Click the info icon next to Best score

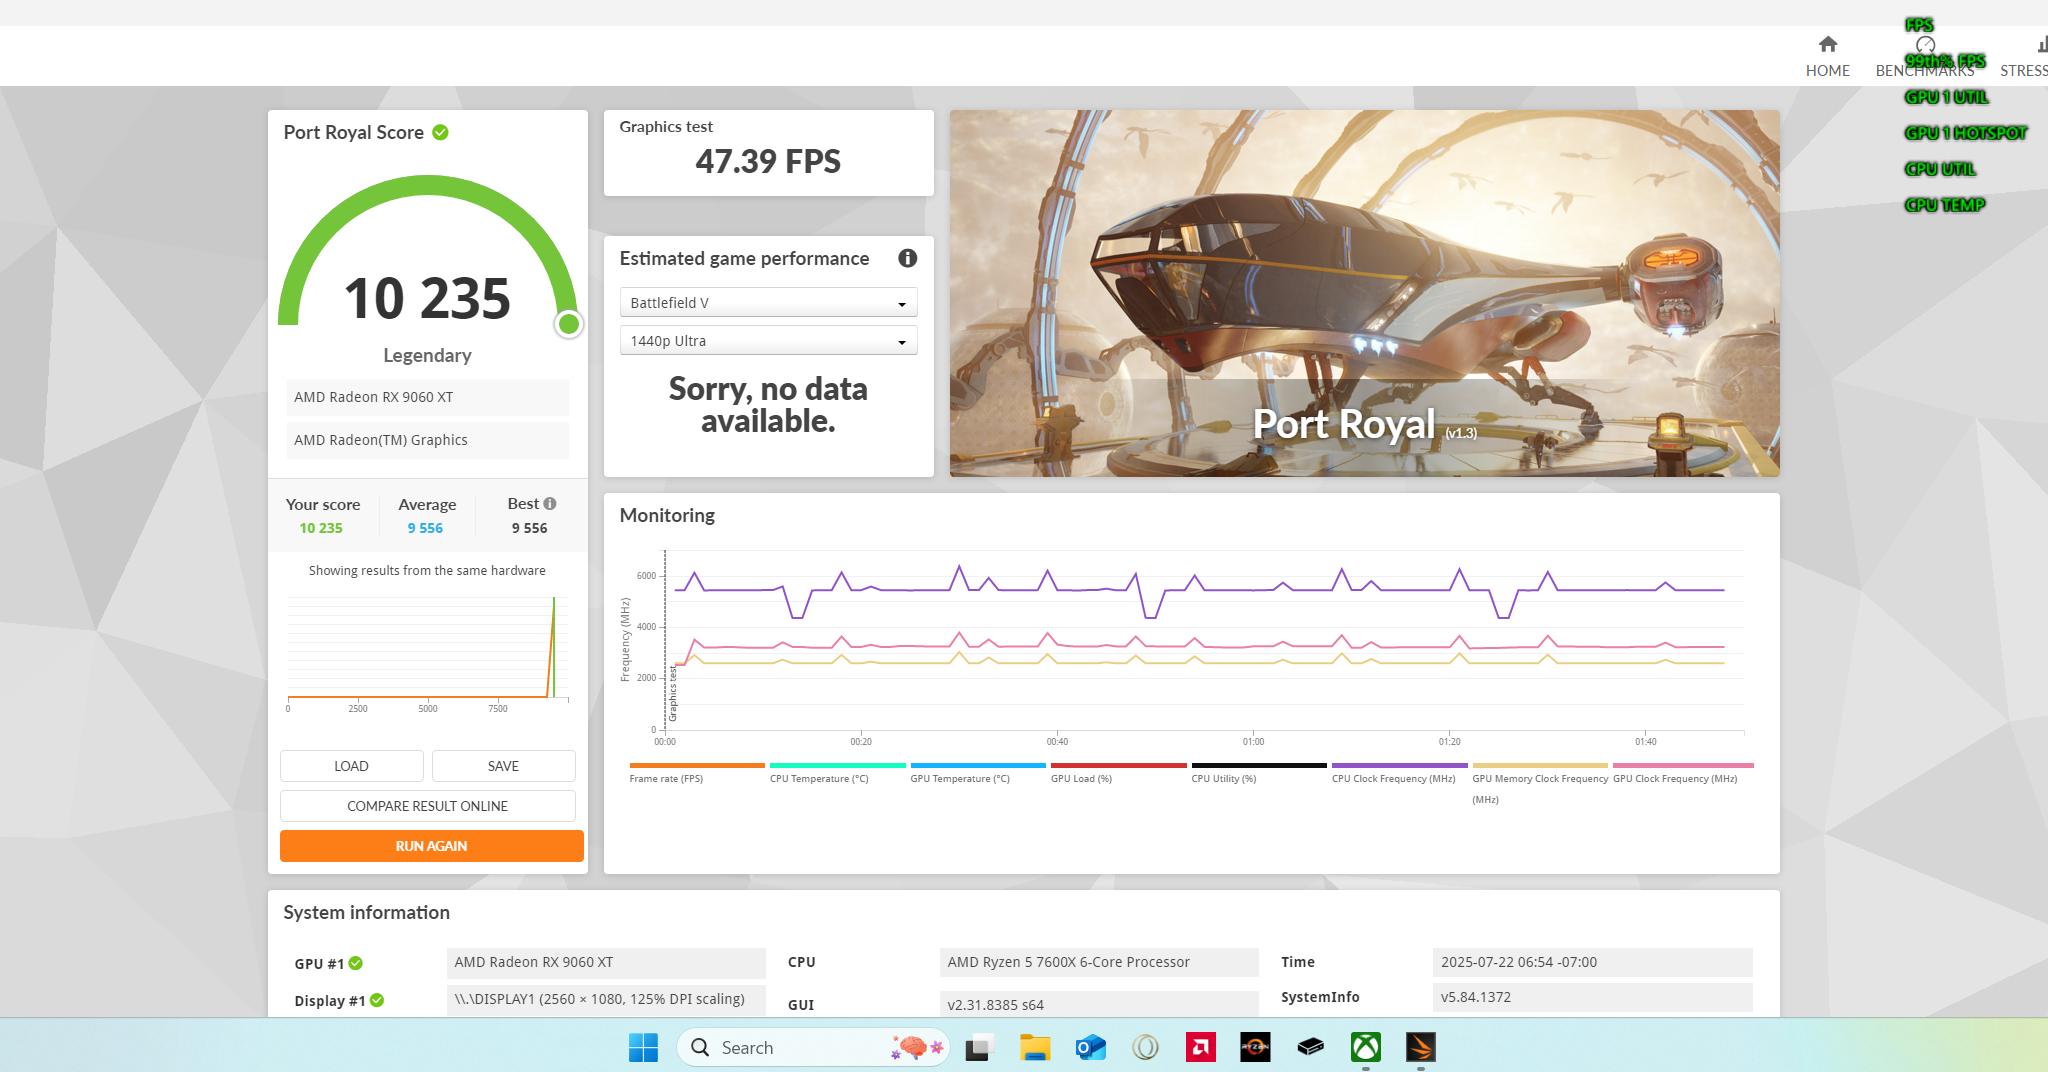point(550,504)
